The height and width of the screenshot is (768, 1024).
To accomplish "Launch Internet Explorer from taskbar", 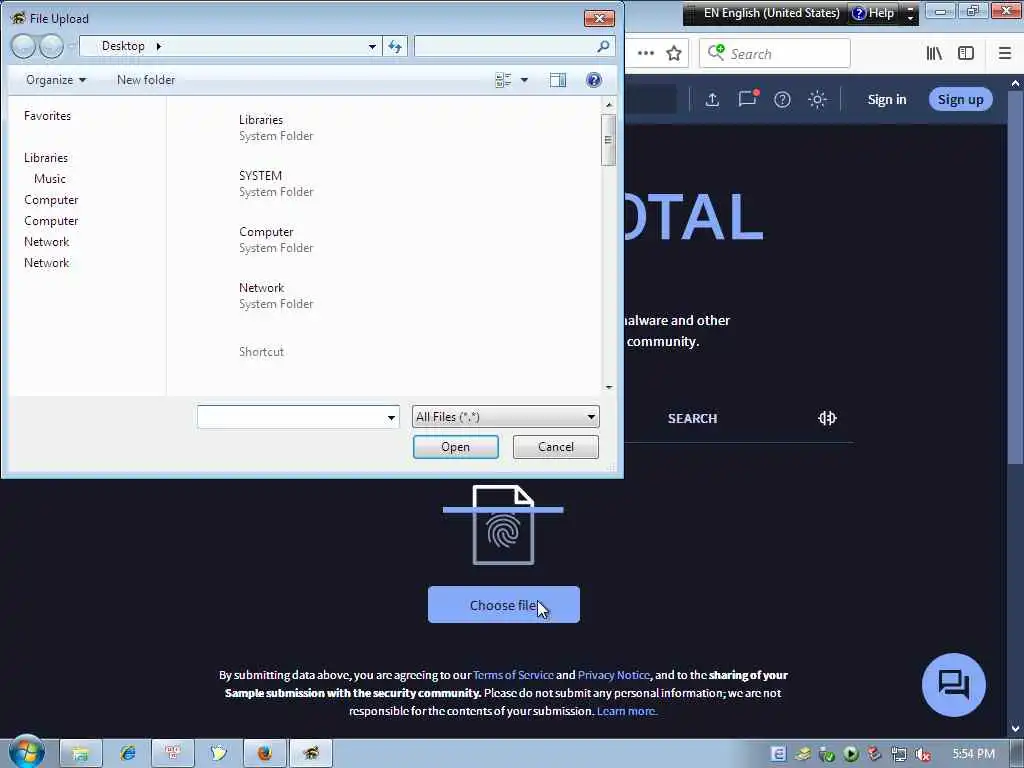I will pyautogui.click(x=127, y=753).
